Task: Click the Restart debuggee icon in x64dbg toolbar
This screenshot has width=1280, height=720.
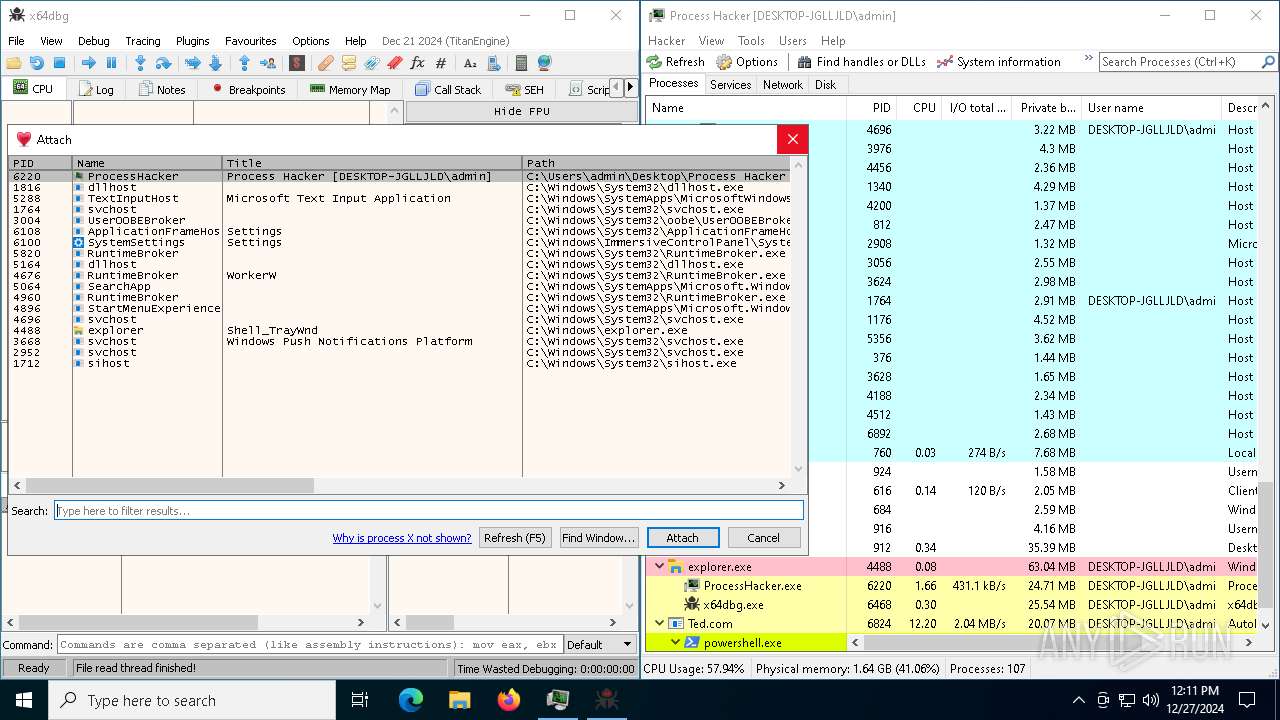Action: click(36, 63)
